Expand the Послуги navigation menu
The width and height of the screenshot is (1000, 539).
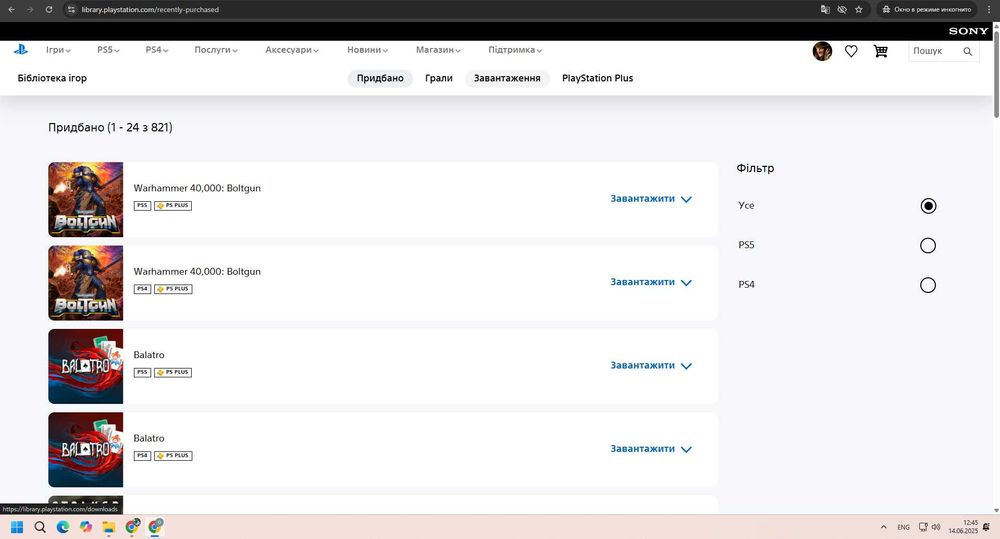tap(216, 50)
